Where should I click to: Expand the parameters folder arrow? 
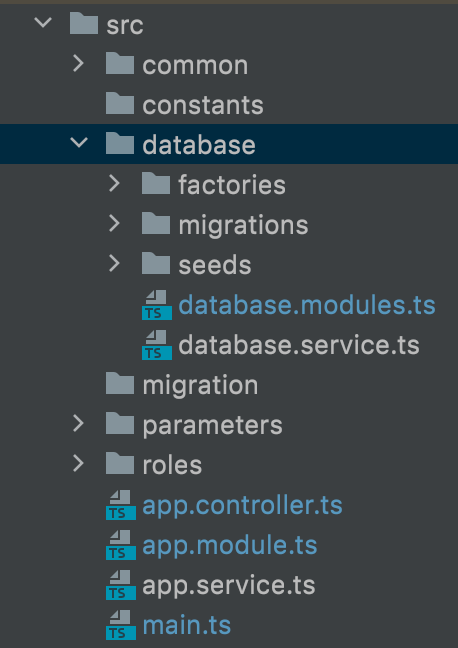point(78,424)
